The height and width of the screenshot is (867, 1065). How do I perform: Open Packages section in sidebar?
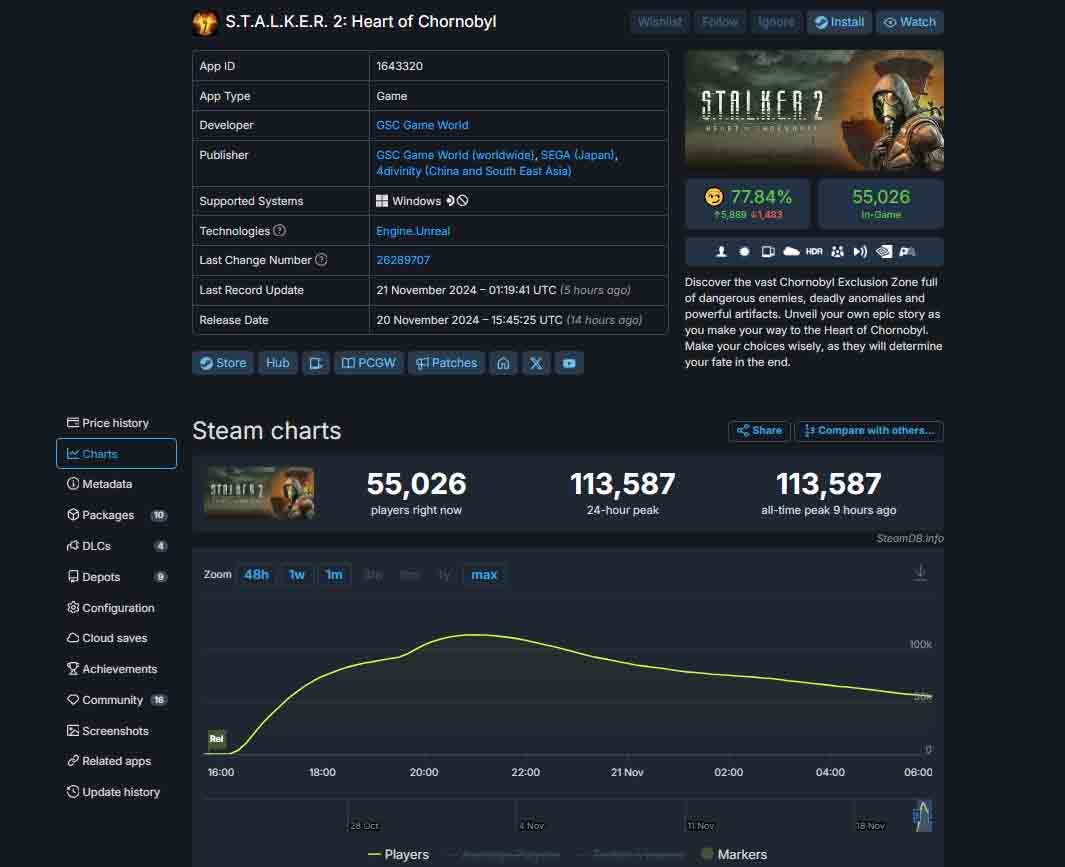pyautogui.click(x=116, y=515)
